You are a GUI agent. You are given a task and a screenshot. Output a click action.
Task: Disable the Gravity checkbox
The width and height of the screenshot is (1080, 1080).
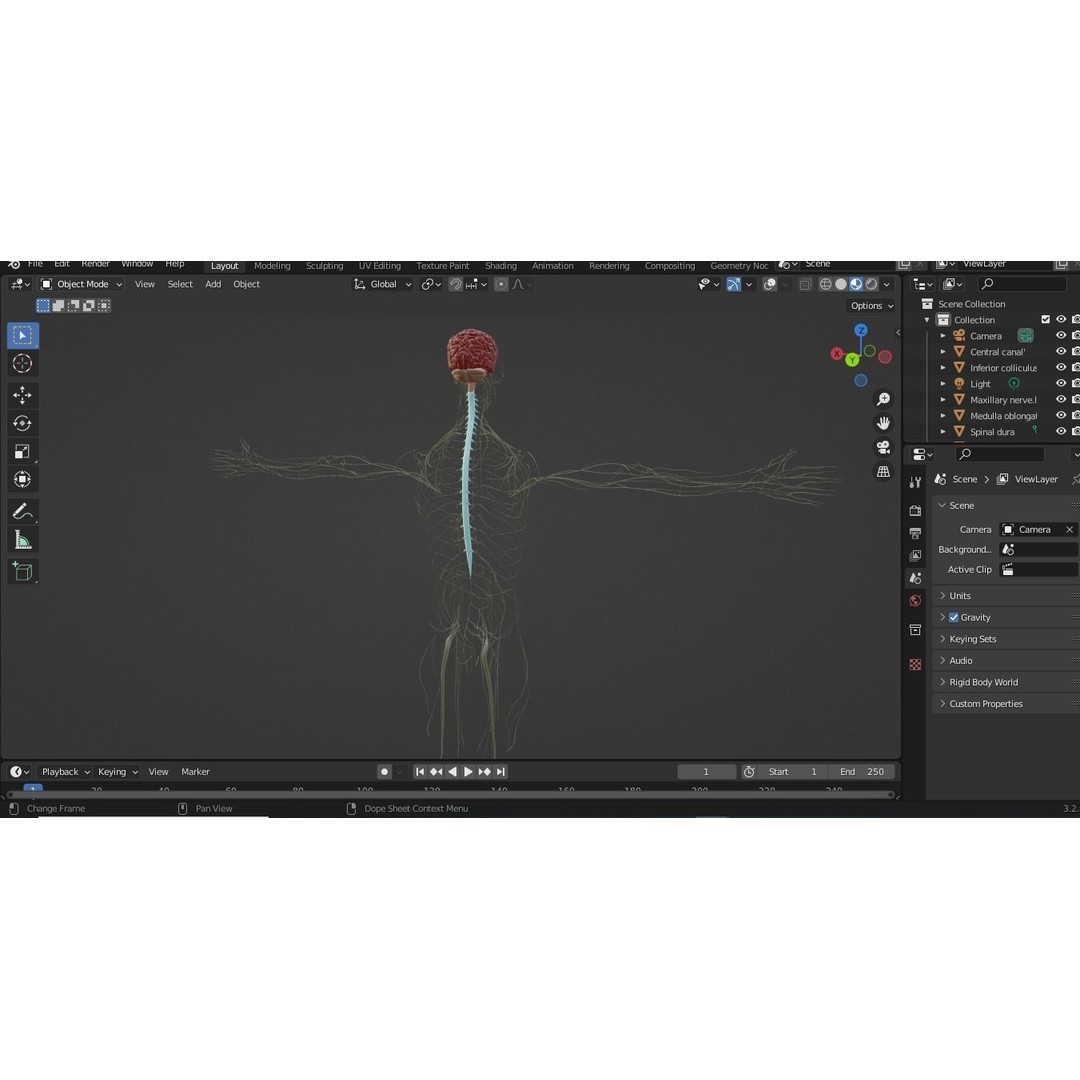pyautogui.click(x=953, y=617)
